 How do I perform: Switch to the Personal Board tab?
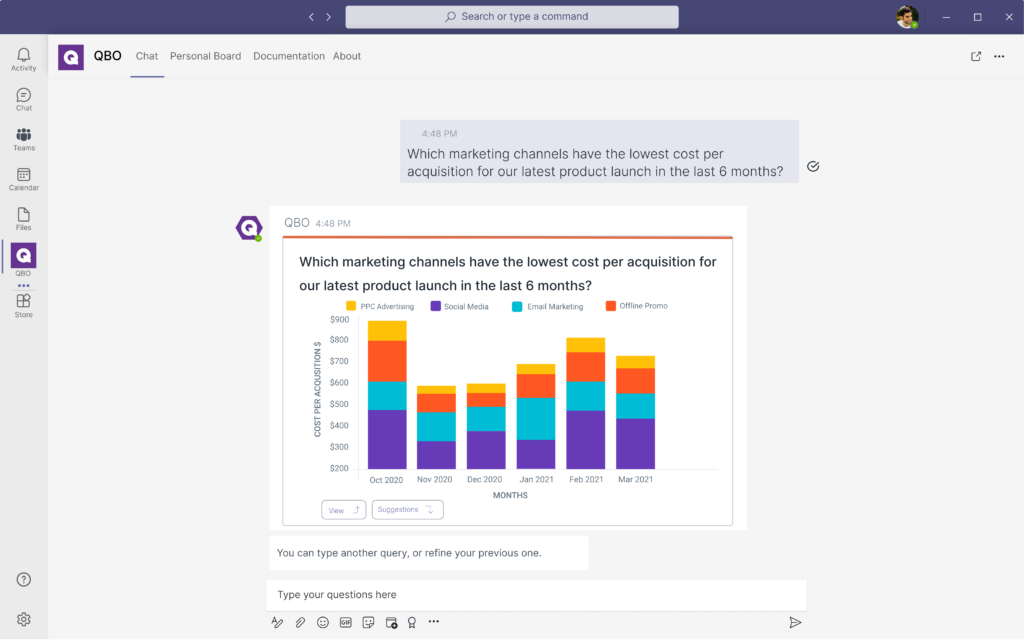[205, 56]
